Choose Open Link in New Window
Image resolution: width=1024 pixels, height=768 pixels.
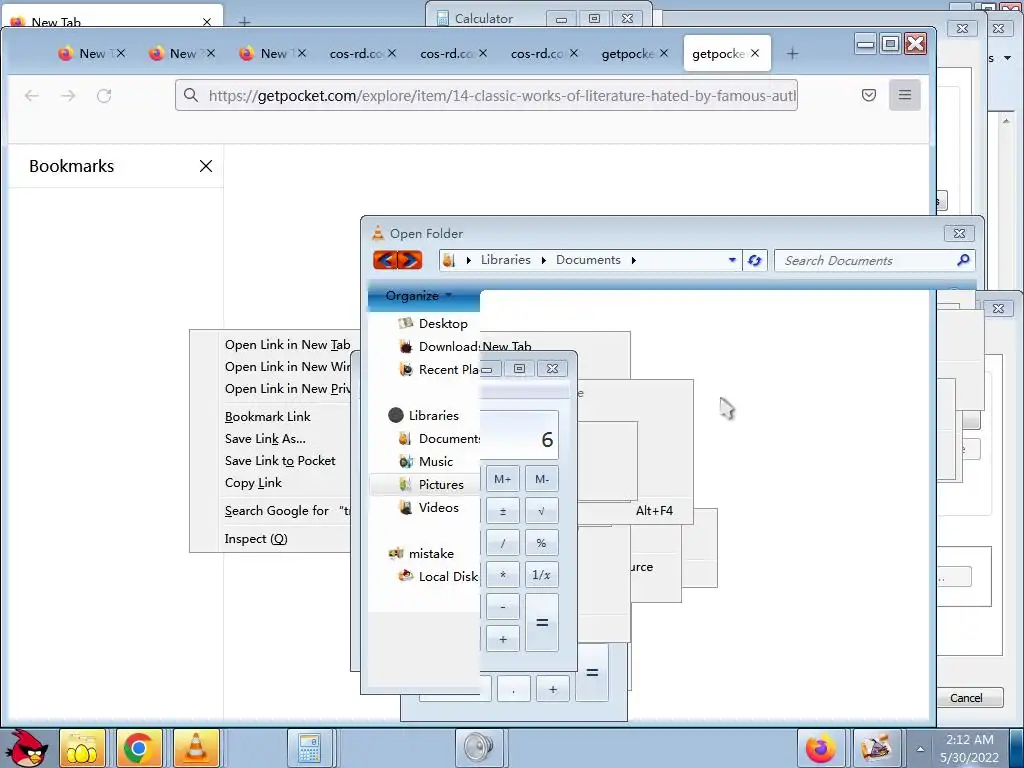(x=287, y=367)
